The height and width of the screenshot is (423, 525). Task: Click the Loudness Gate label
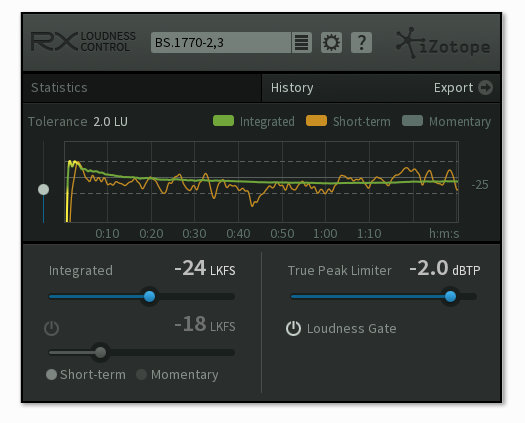point(352,329)
